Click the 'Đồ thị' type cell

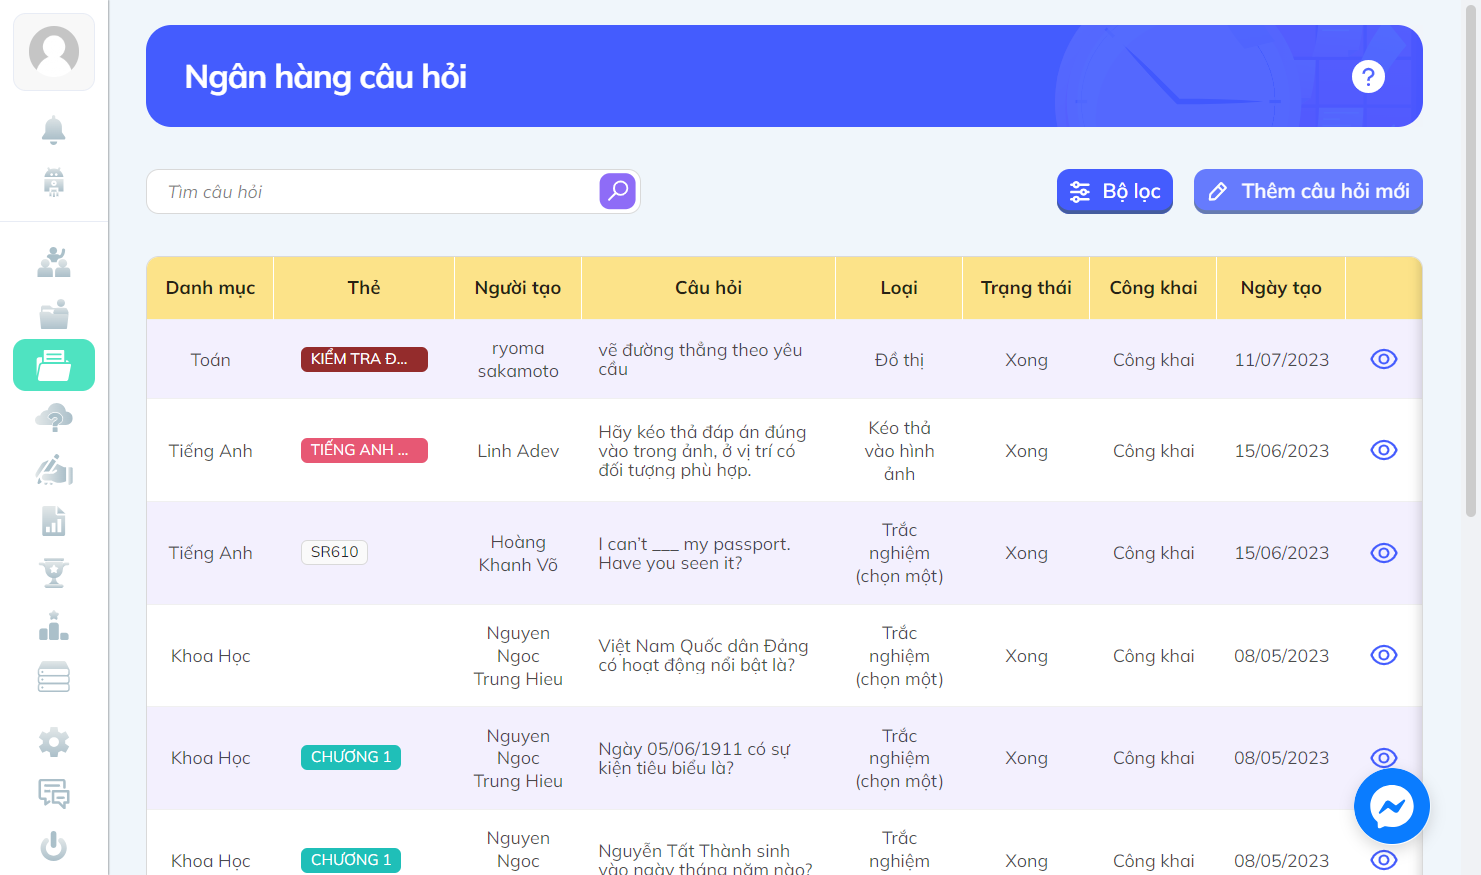899,360
